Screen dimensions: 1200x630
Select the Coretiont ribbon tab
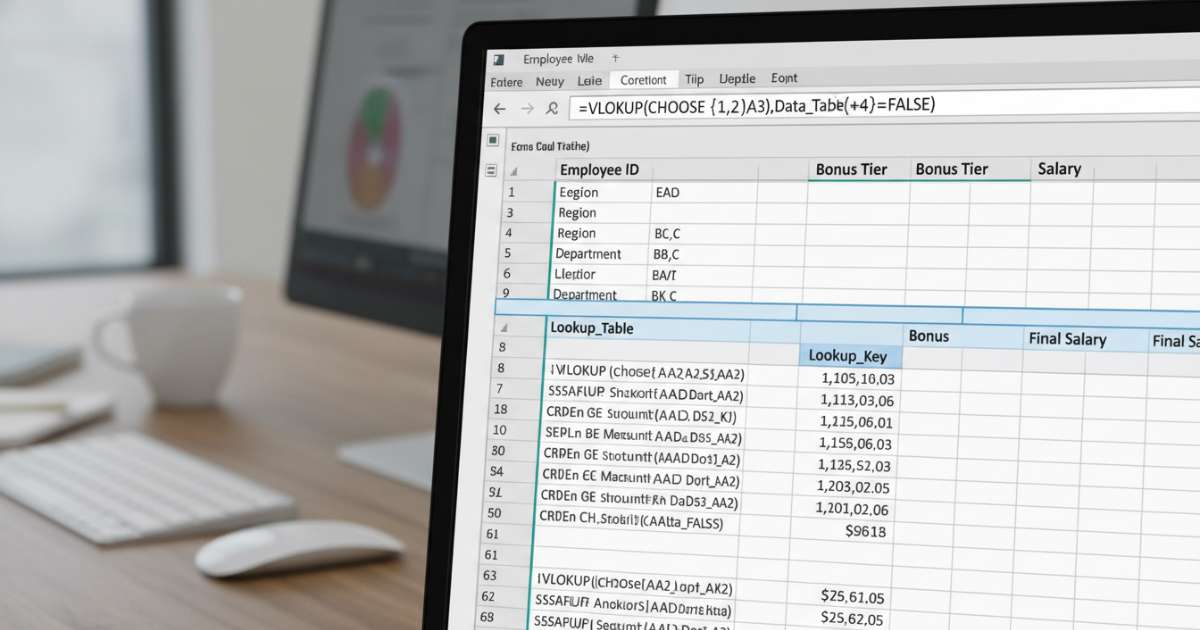[x=644, y=80]
